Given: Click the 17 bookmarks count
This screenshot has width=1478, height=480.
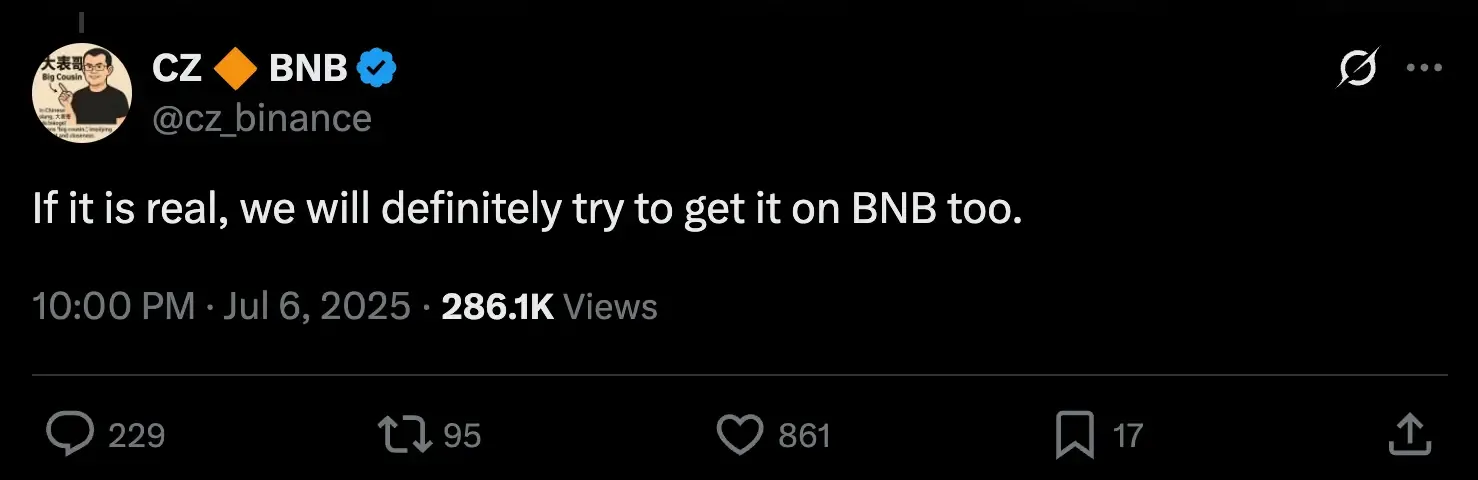Looking at the screenshot, I should point(1128,436).
